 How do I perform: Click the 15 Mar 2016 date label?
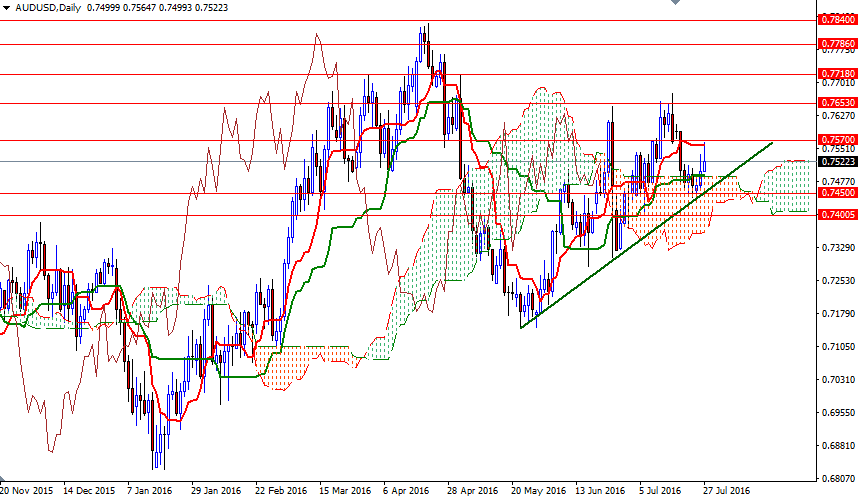pos(345,490)
